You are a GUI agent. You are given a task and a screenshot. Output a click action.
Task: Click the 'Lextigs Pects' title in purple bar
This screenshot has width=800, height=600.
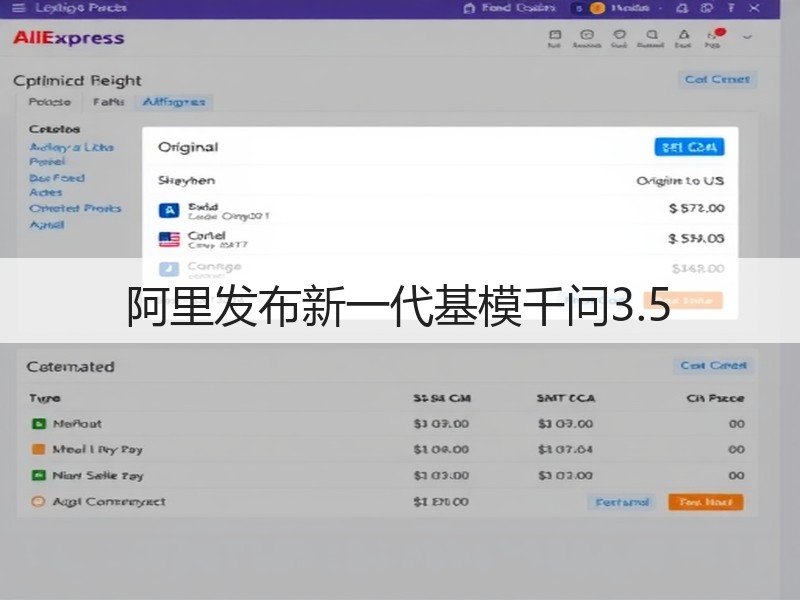(81, 8)
